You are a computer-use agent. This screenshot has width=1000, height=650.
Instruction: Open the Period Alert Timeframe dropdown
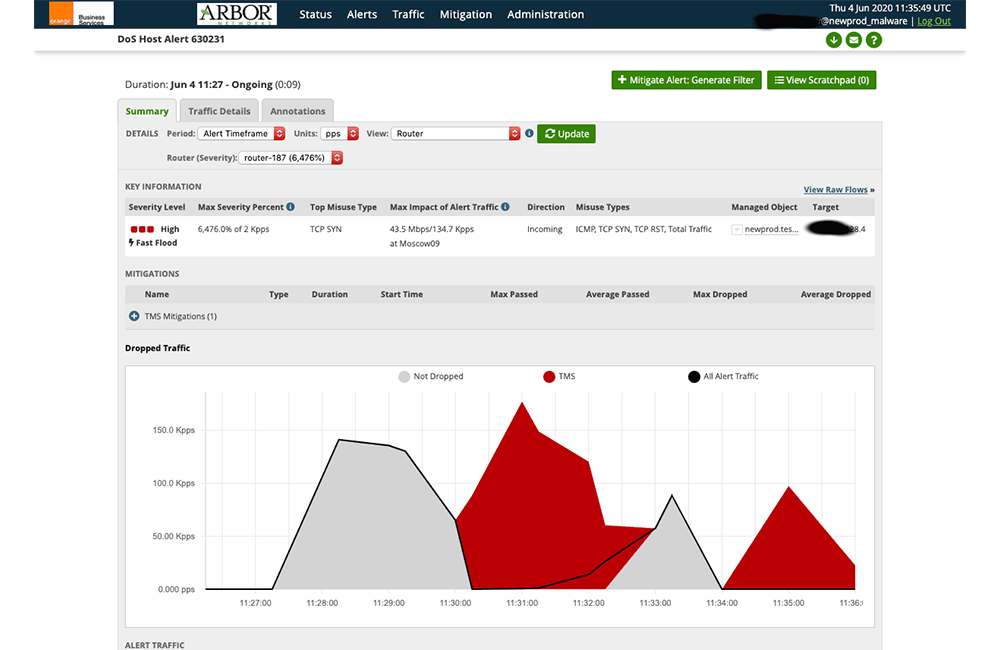coord(241,133)
